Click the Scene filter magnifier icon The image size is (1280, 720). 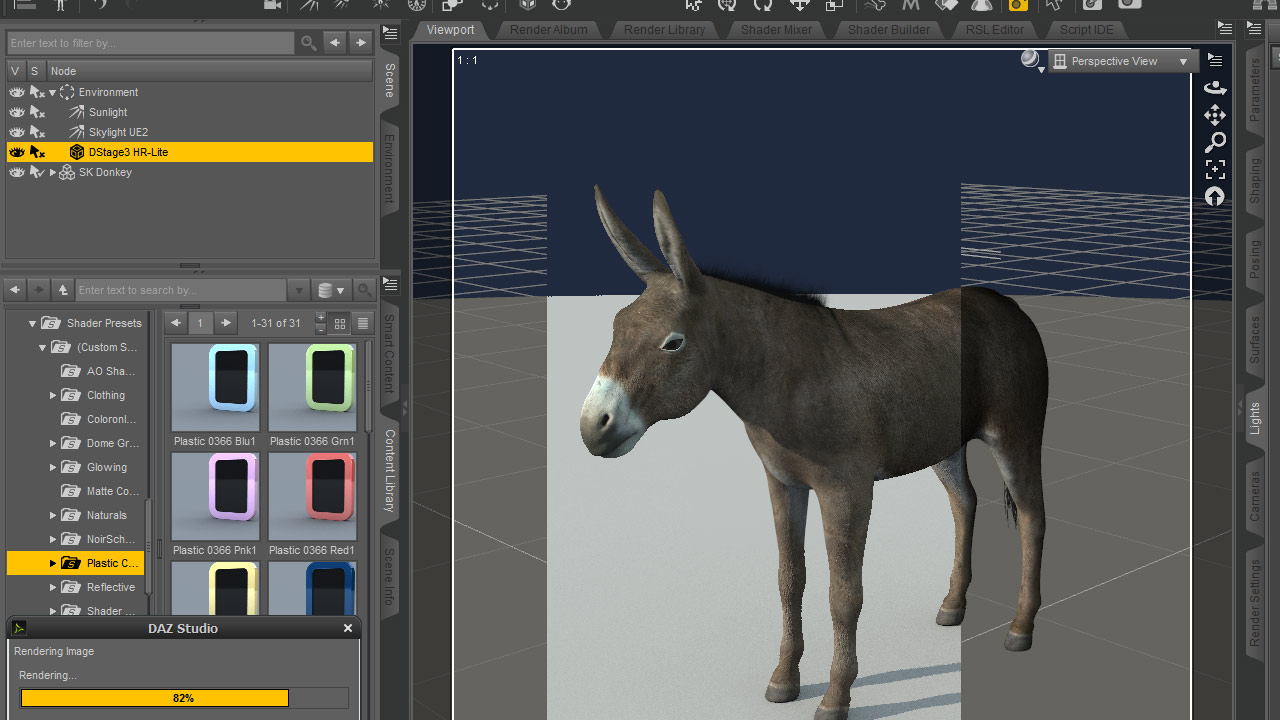click(309, 43)
